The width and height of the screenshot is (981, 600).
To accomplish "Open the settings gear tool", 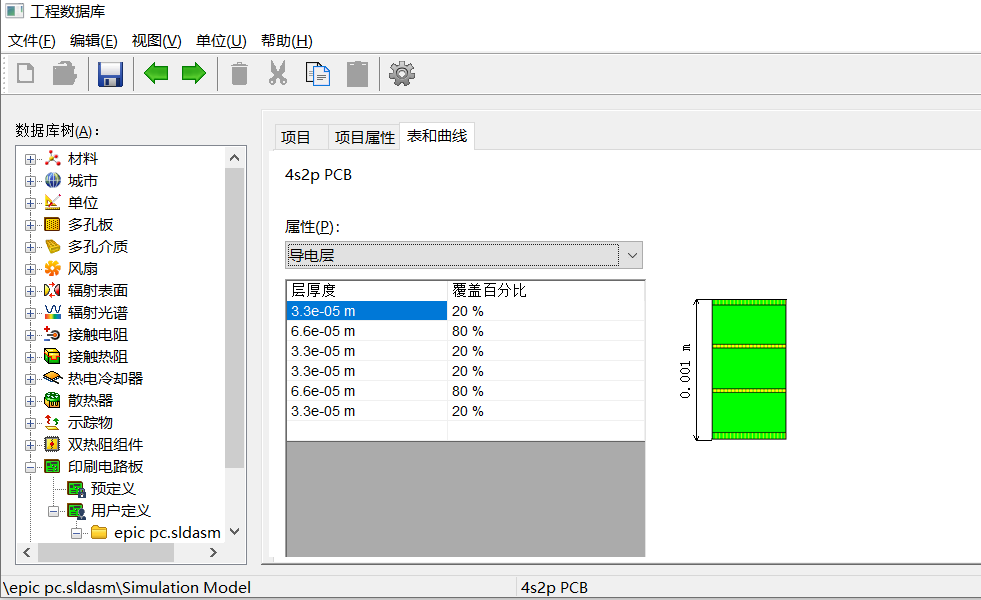I will (x=401, y=73).
